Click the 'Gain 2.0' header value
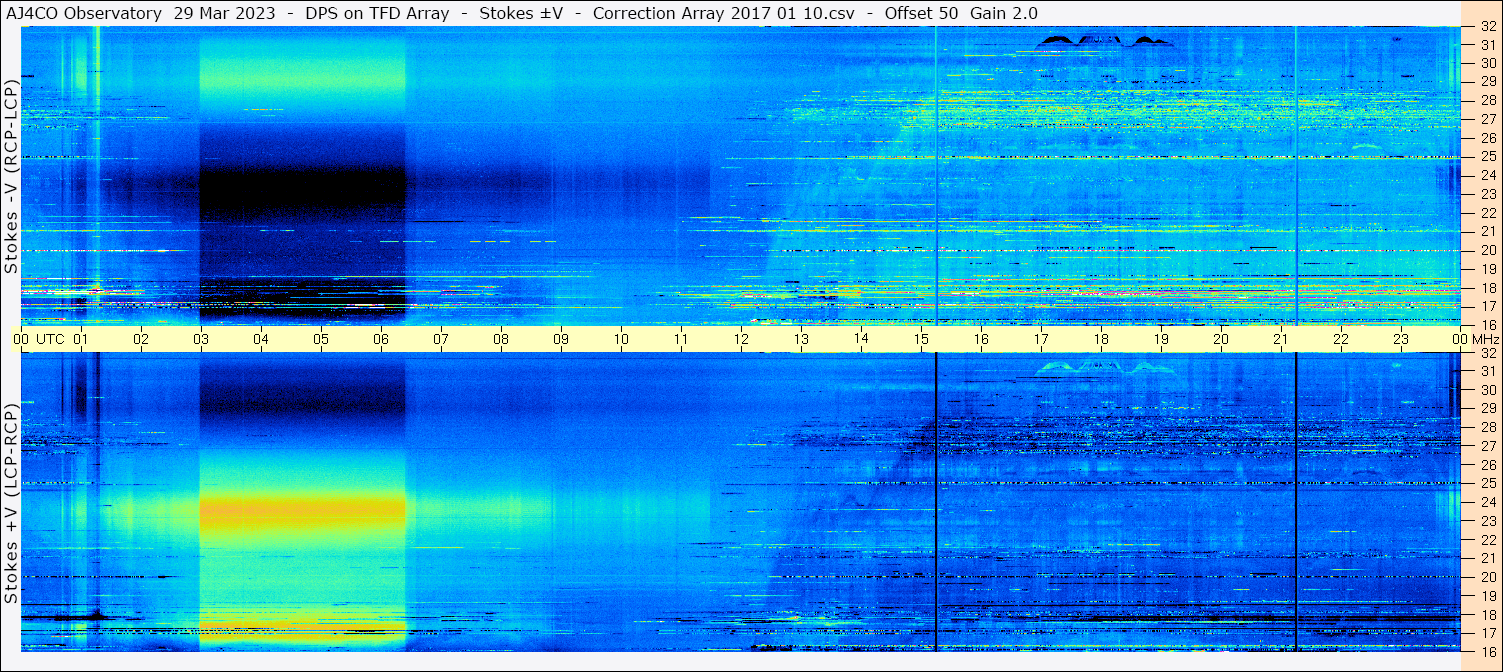 coord(1004,13)
